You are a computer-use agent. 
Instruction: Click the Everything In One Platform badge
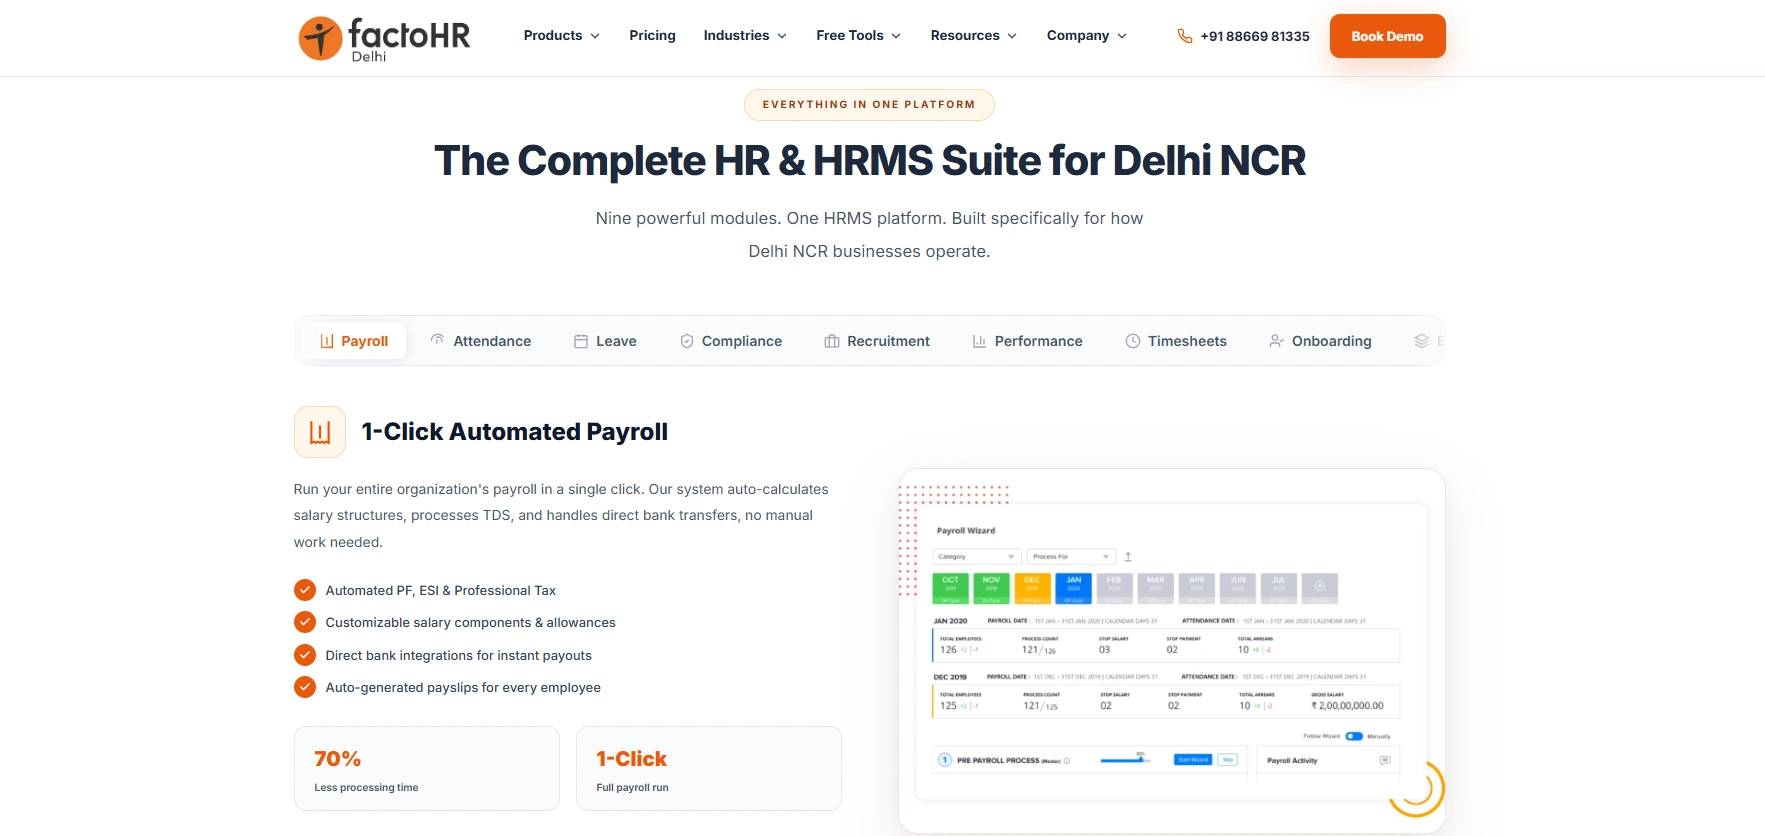[869, 105]
